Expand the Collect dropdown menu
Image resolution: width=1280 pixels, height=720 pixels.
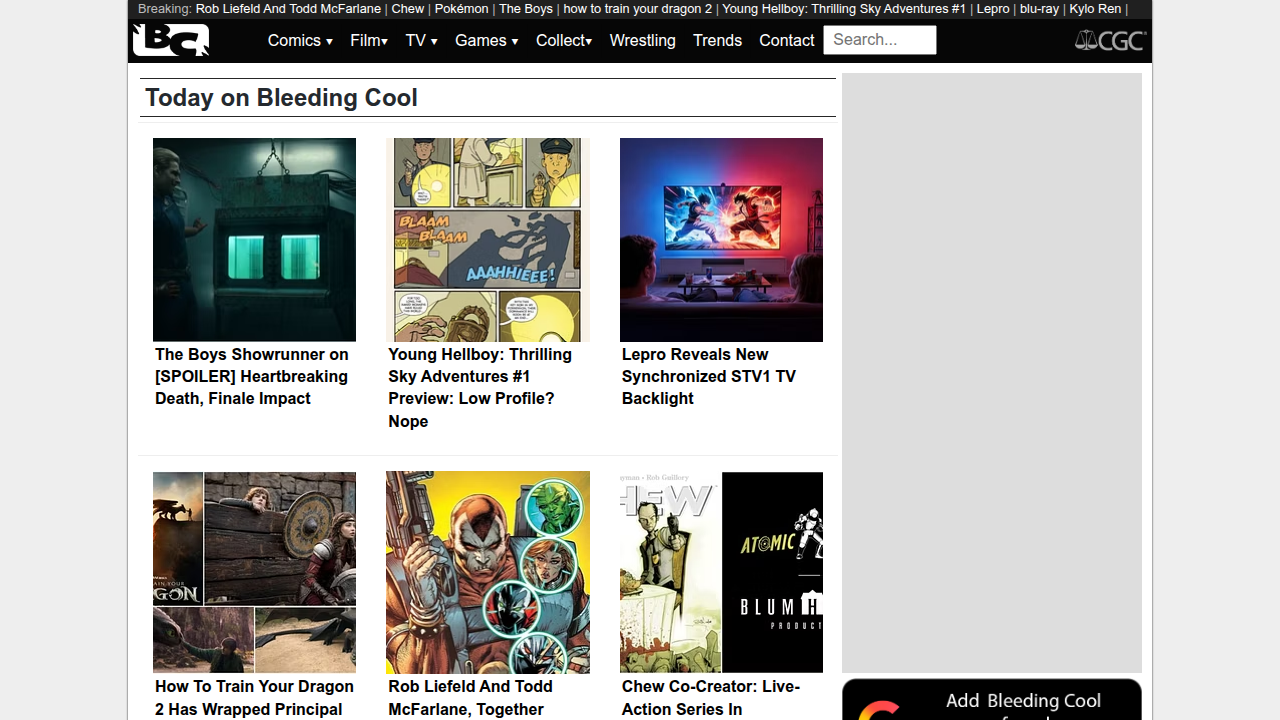(564, 41)
